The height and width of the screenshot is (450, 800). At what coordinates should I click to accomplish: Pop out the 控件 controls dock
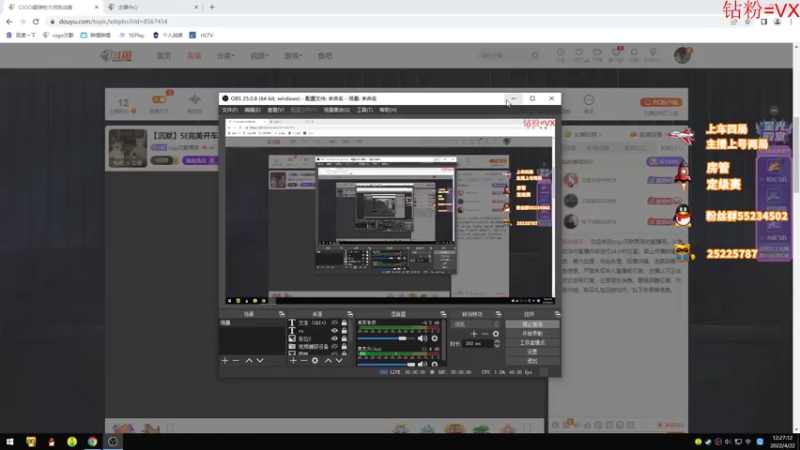(x=558, y=314)
